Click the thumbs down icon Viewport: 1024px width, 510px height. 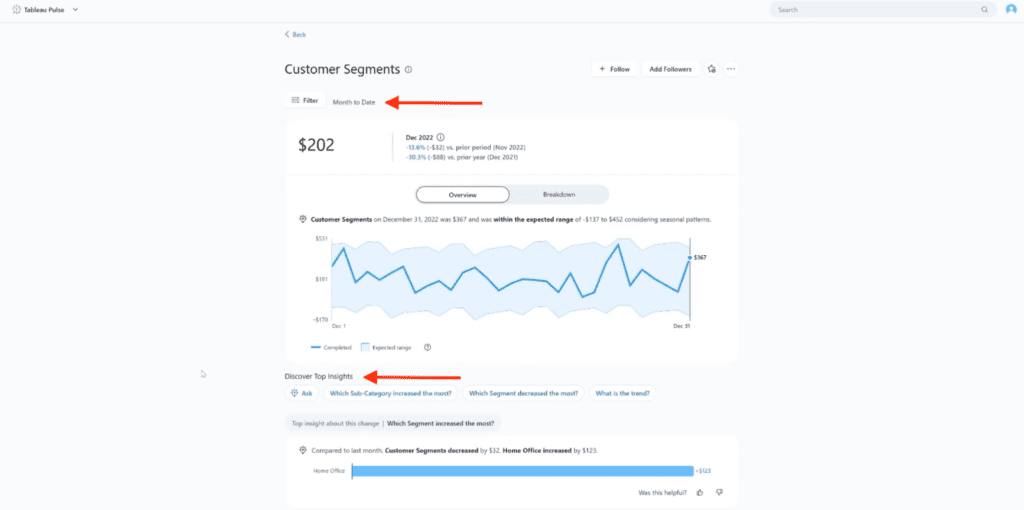click(720, 492)
